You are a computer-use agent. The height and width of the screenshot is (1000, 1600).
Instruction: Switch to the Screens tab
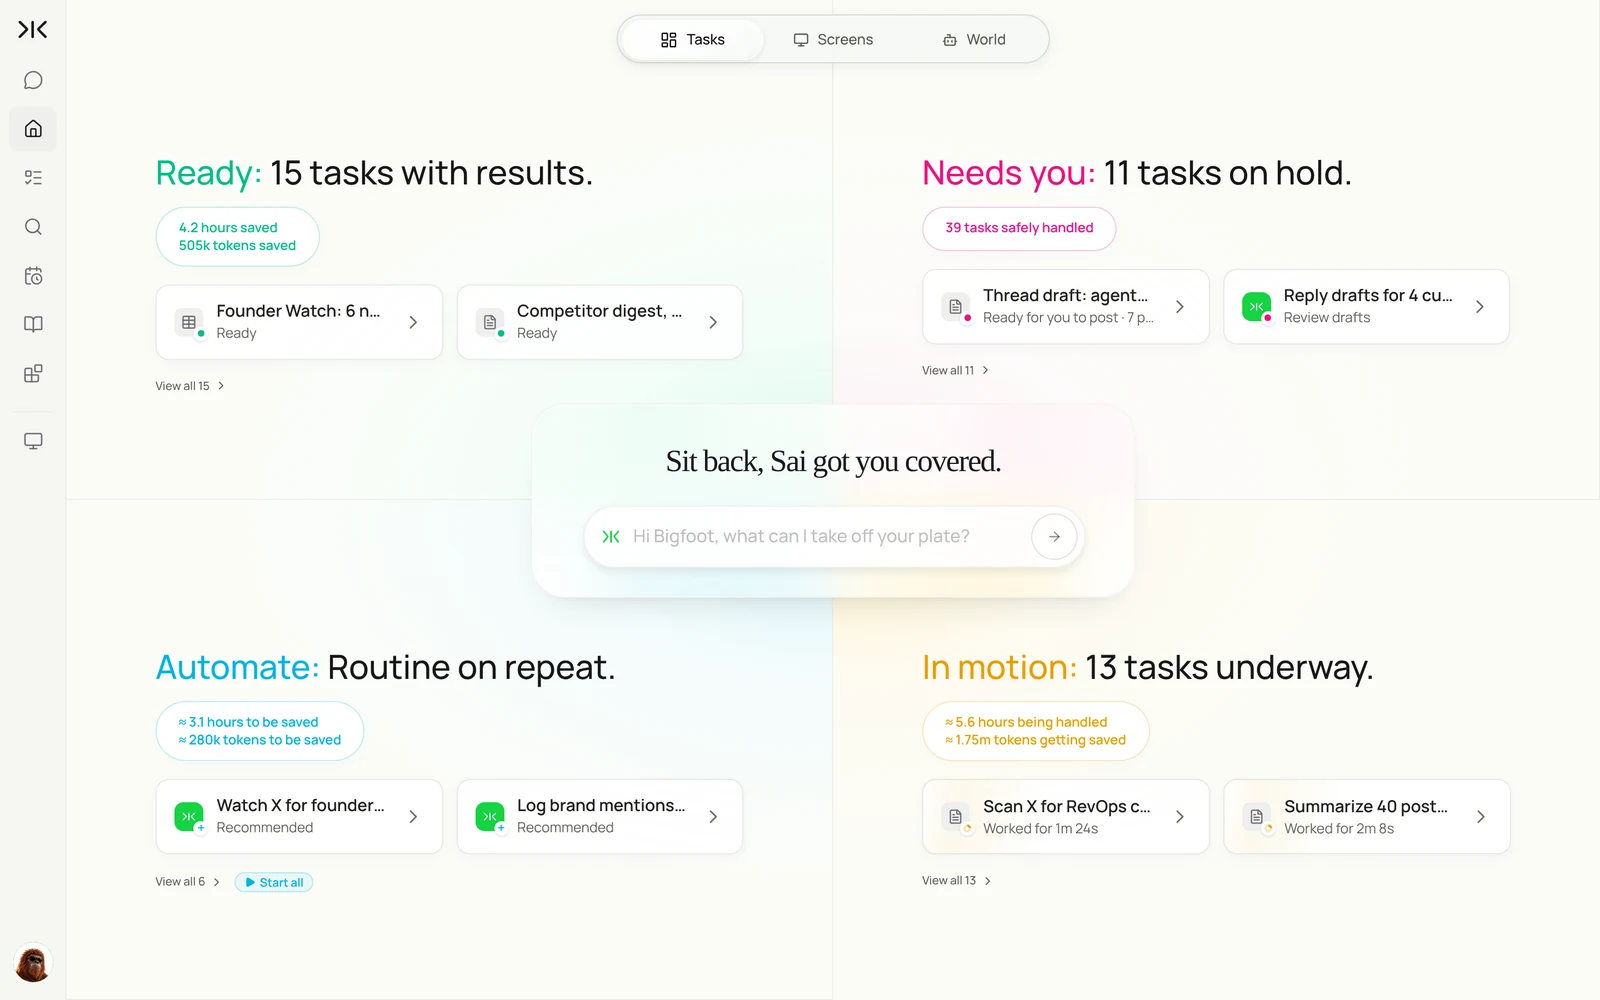coord(833,40)
